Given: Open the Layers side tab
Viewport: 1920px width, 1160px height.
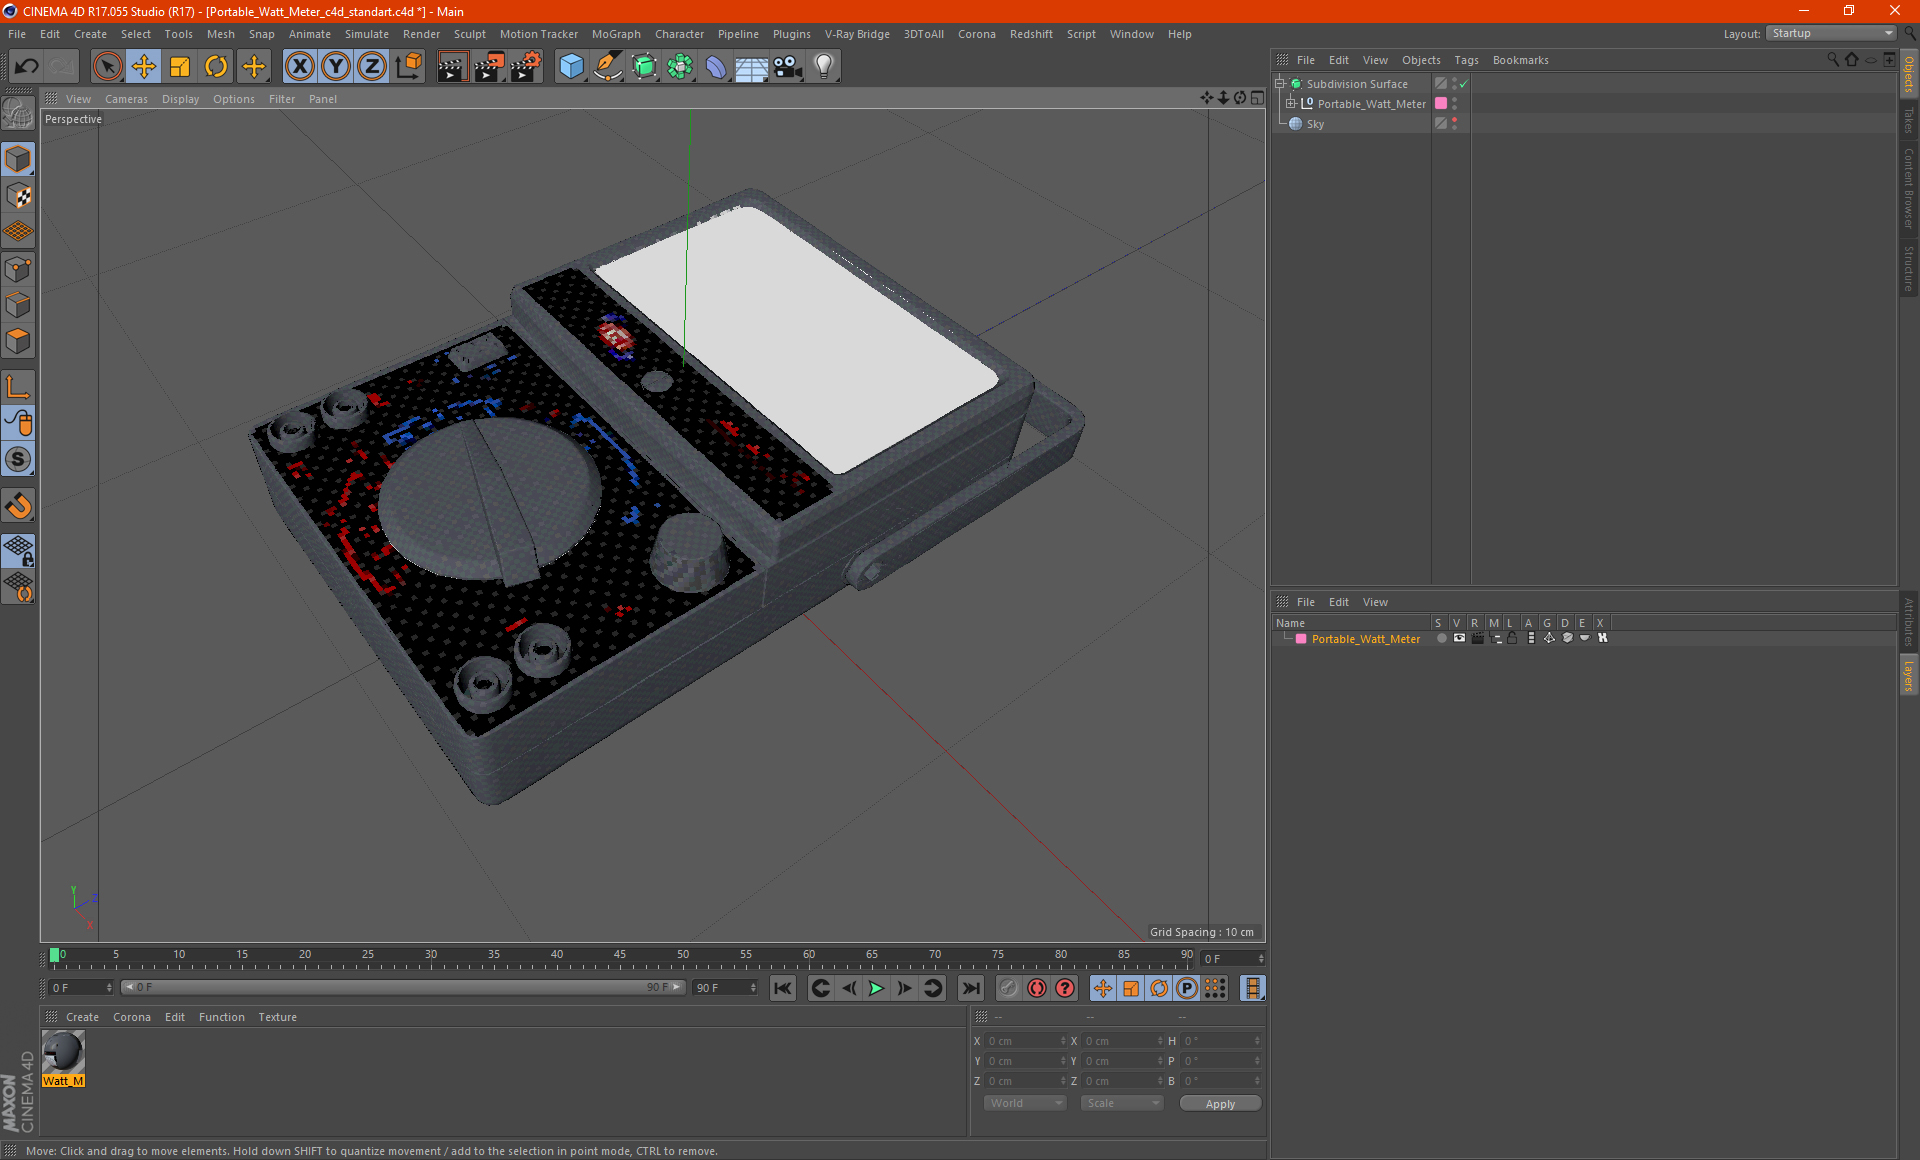Looking at the screenshot, I should pos(1909,675).
